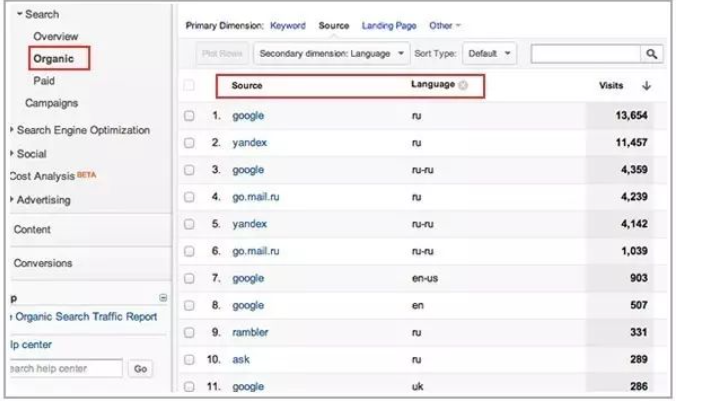The width and height of the screenshot is (713, 403).
Task: Expand Search Engine Optimization section
Action: 12,130
